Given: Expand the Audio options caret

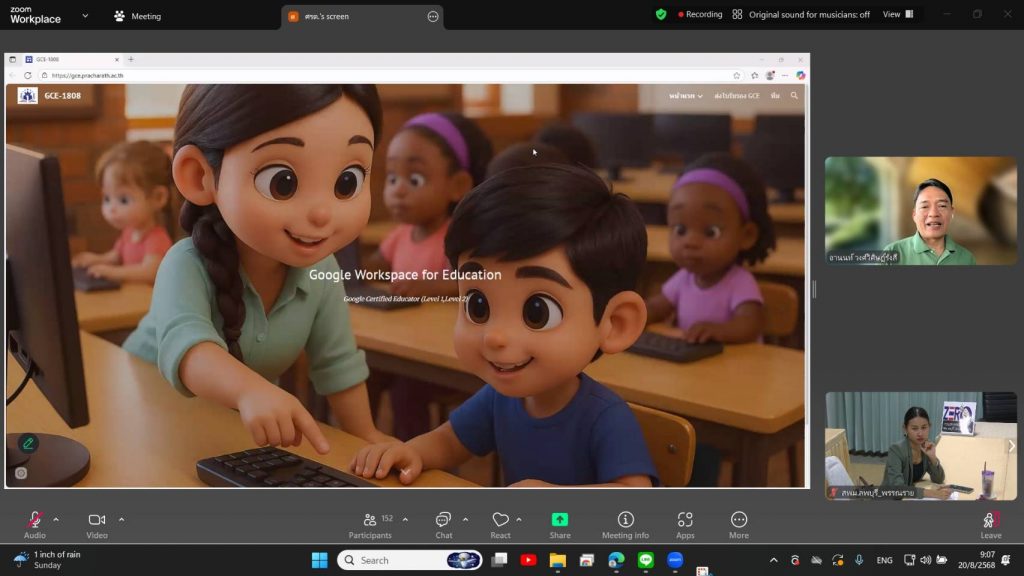Looking at the screenshot, I should click(56, 520).
